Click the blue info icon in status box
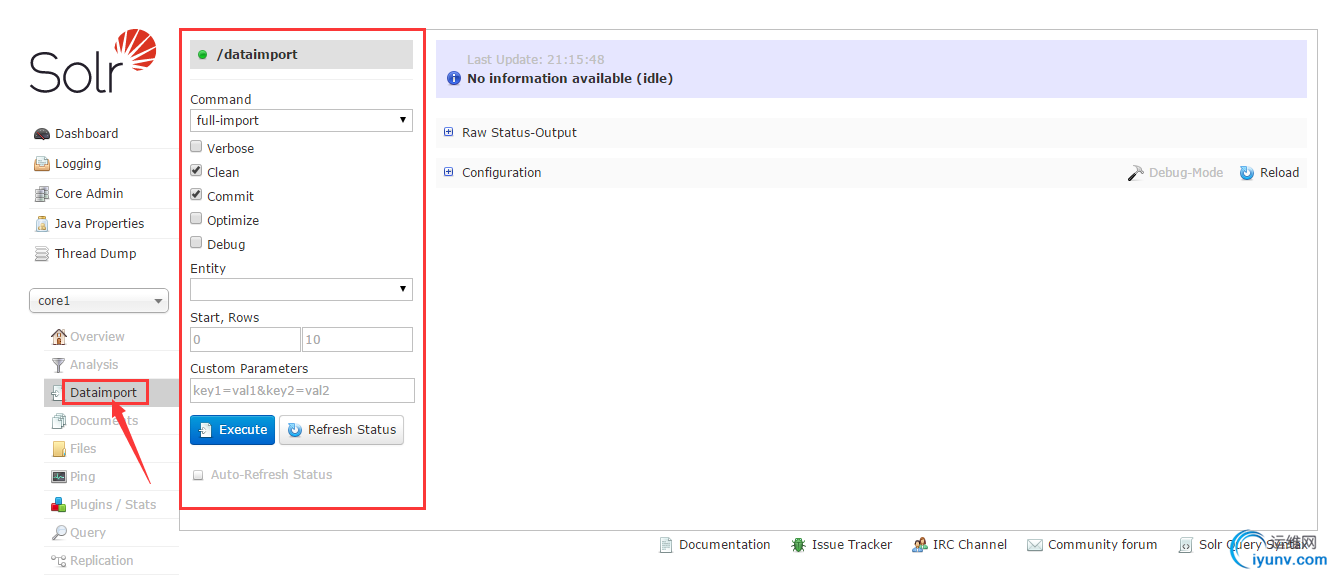Viewport: 1333px width, 576px height. pos(454,78)
